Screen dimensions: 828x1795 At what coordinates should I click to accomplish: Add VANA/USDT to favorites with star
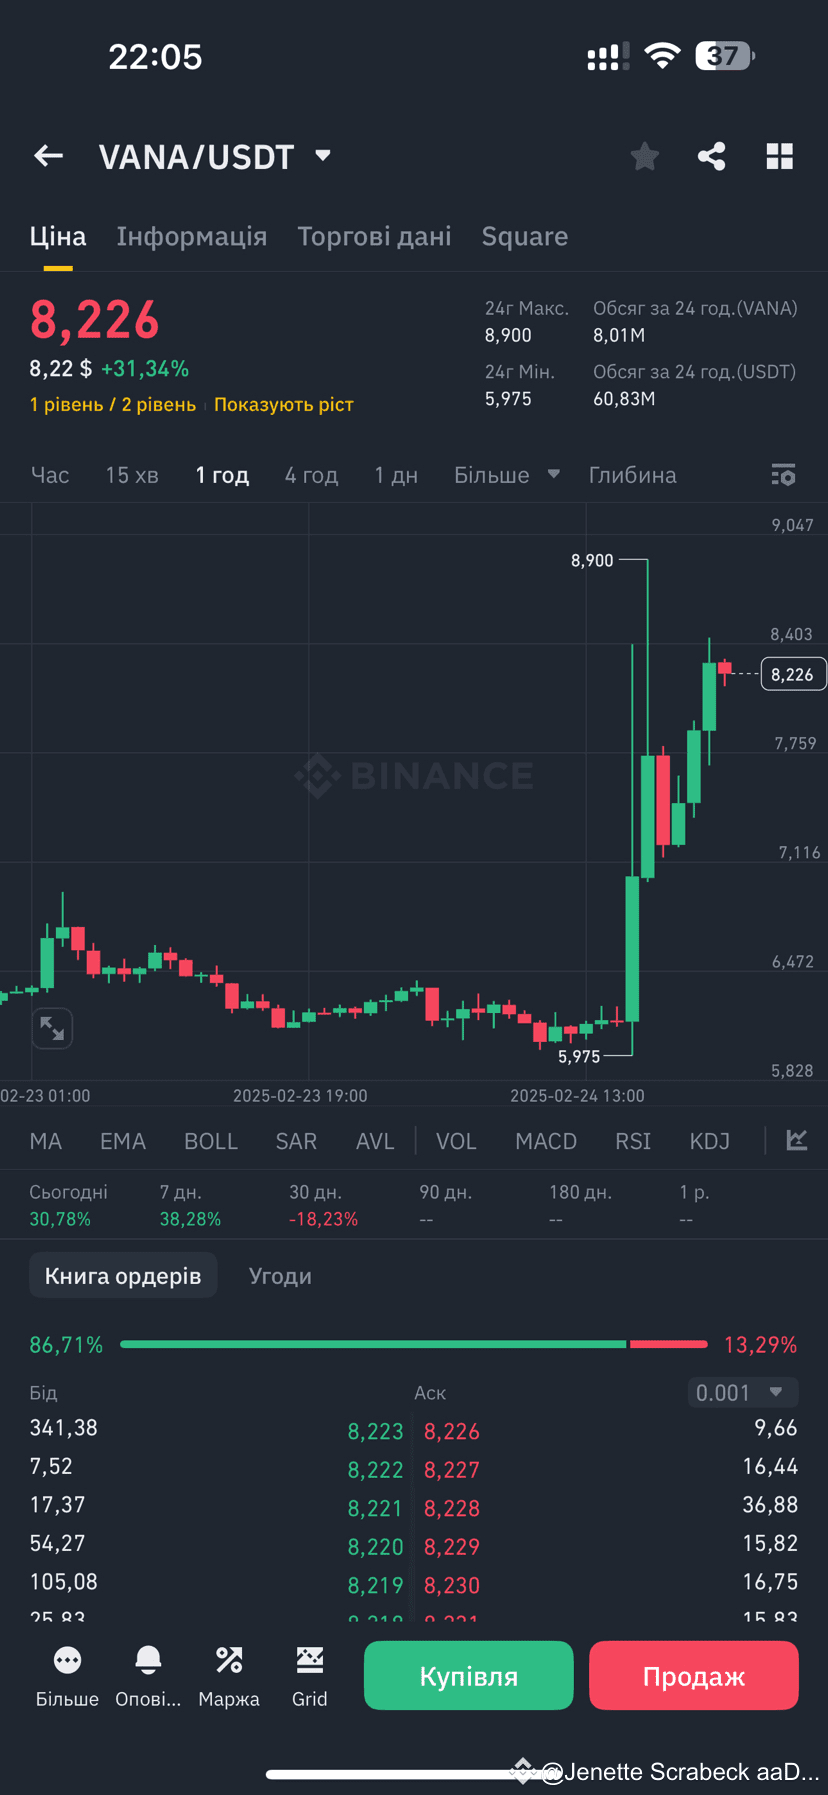coord(645,156)
